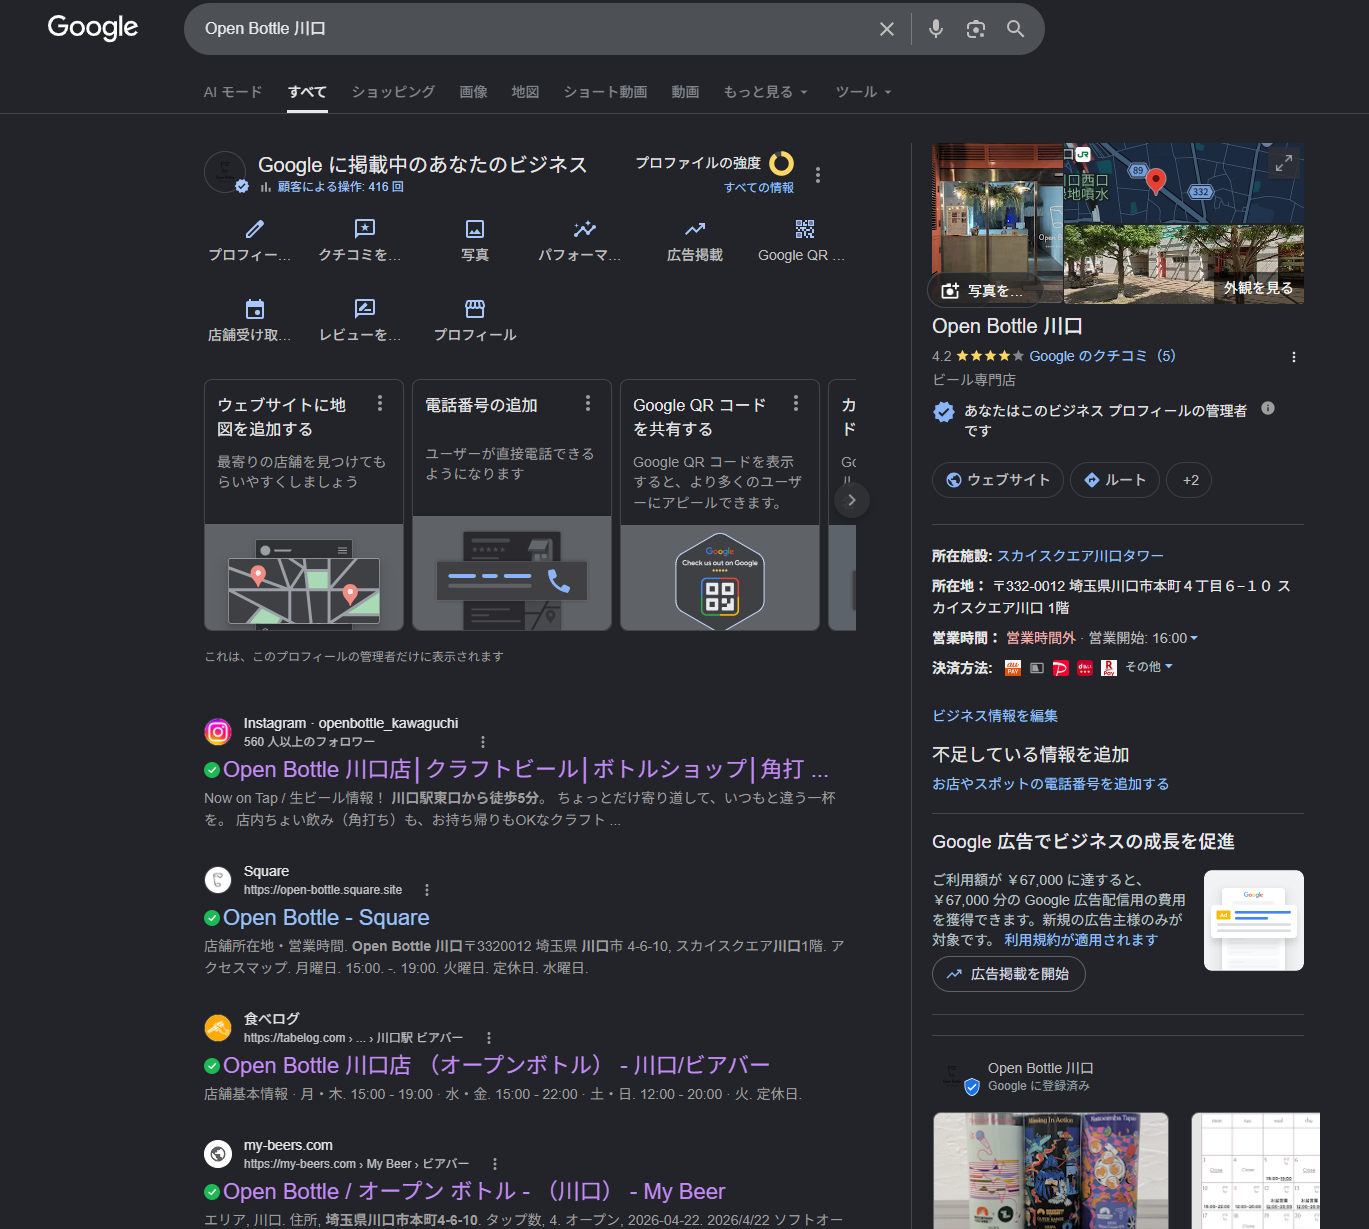Open the ビジネス情報を編集 link
The width and height of the screenshot is (1369, 1229).
tap(995, 716)
